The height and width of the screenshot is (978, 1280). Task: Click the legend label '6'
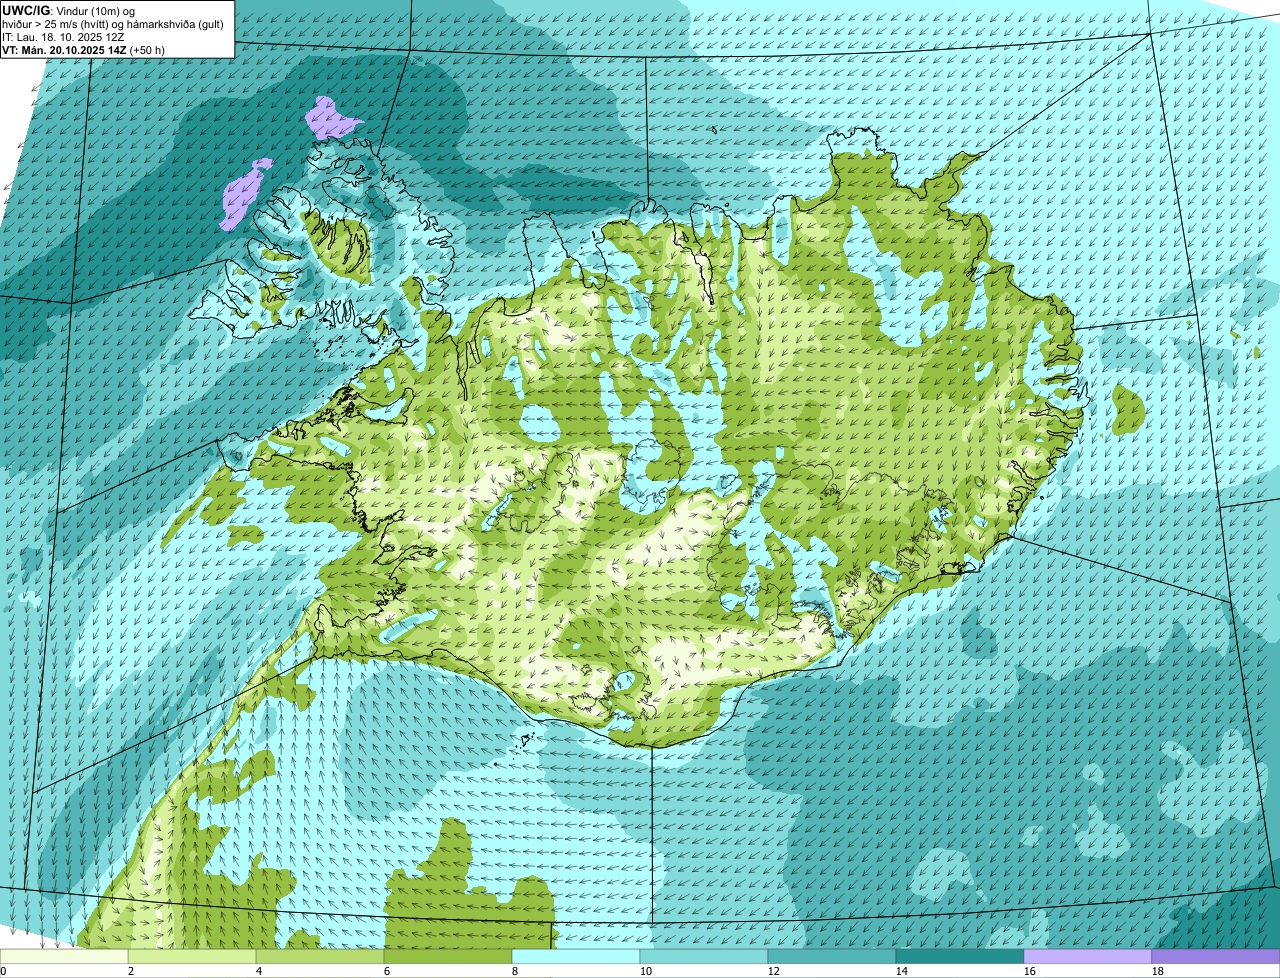click(x=387, y=971)
